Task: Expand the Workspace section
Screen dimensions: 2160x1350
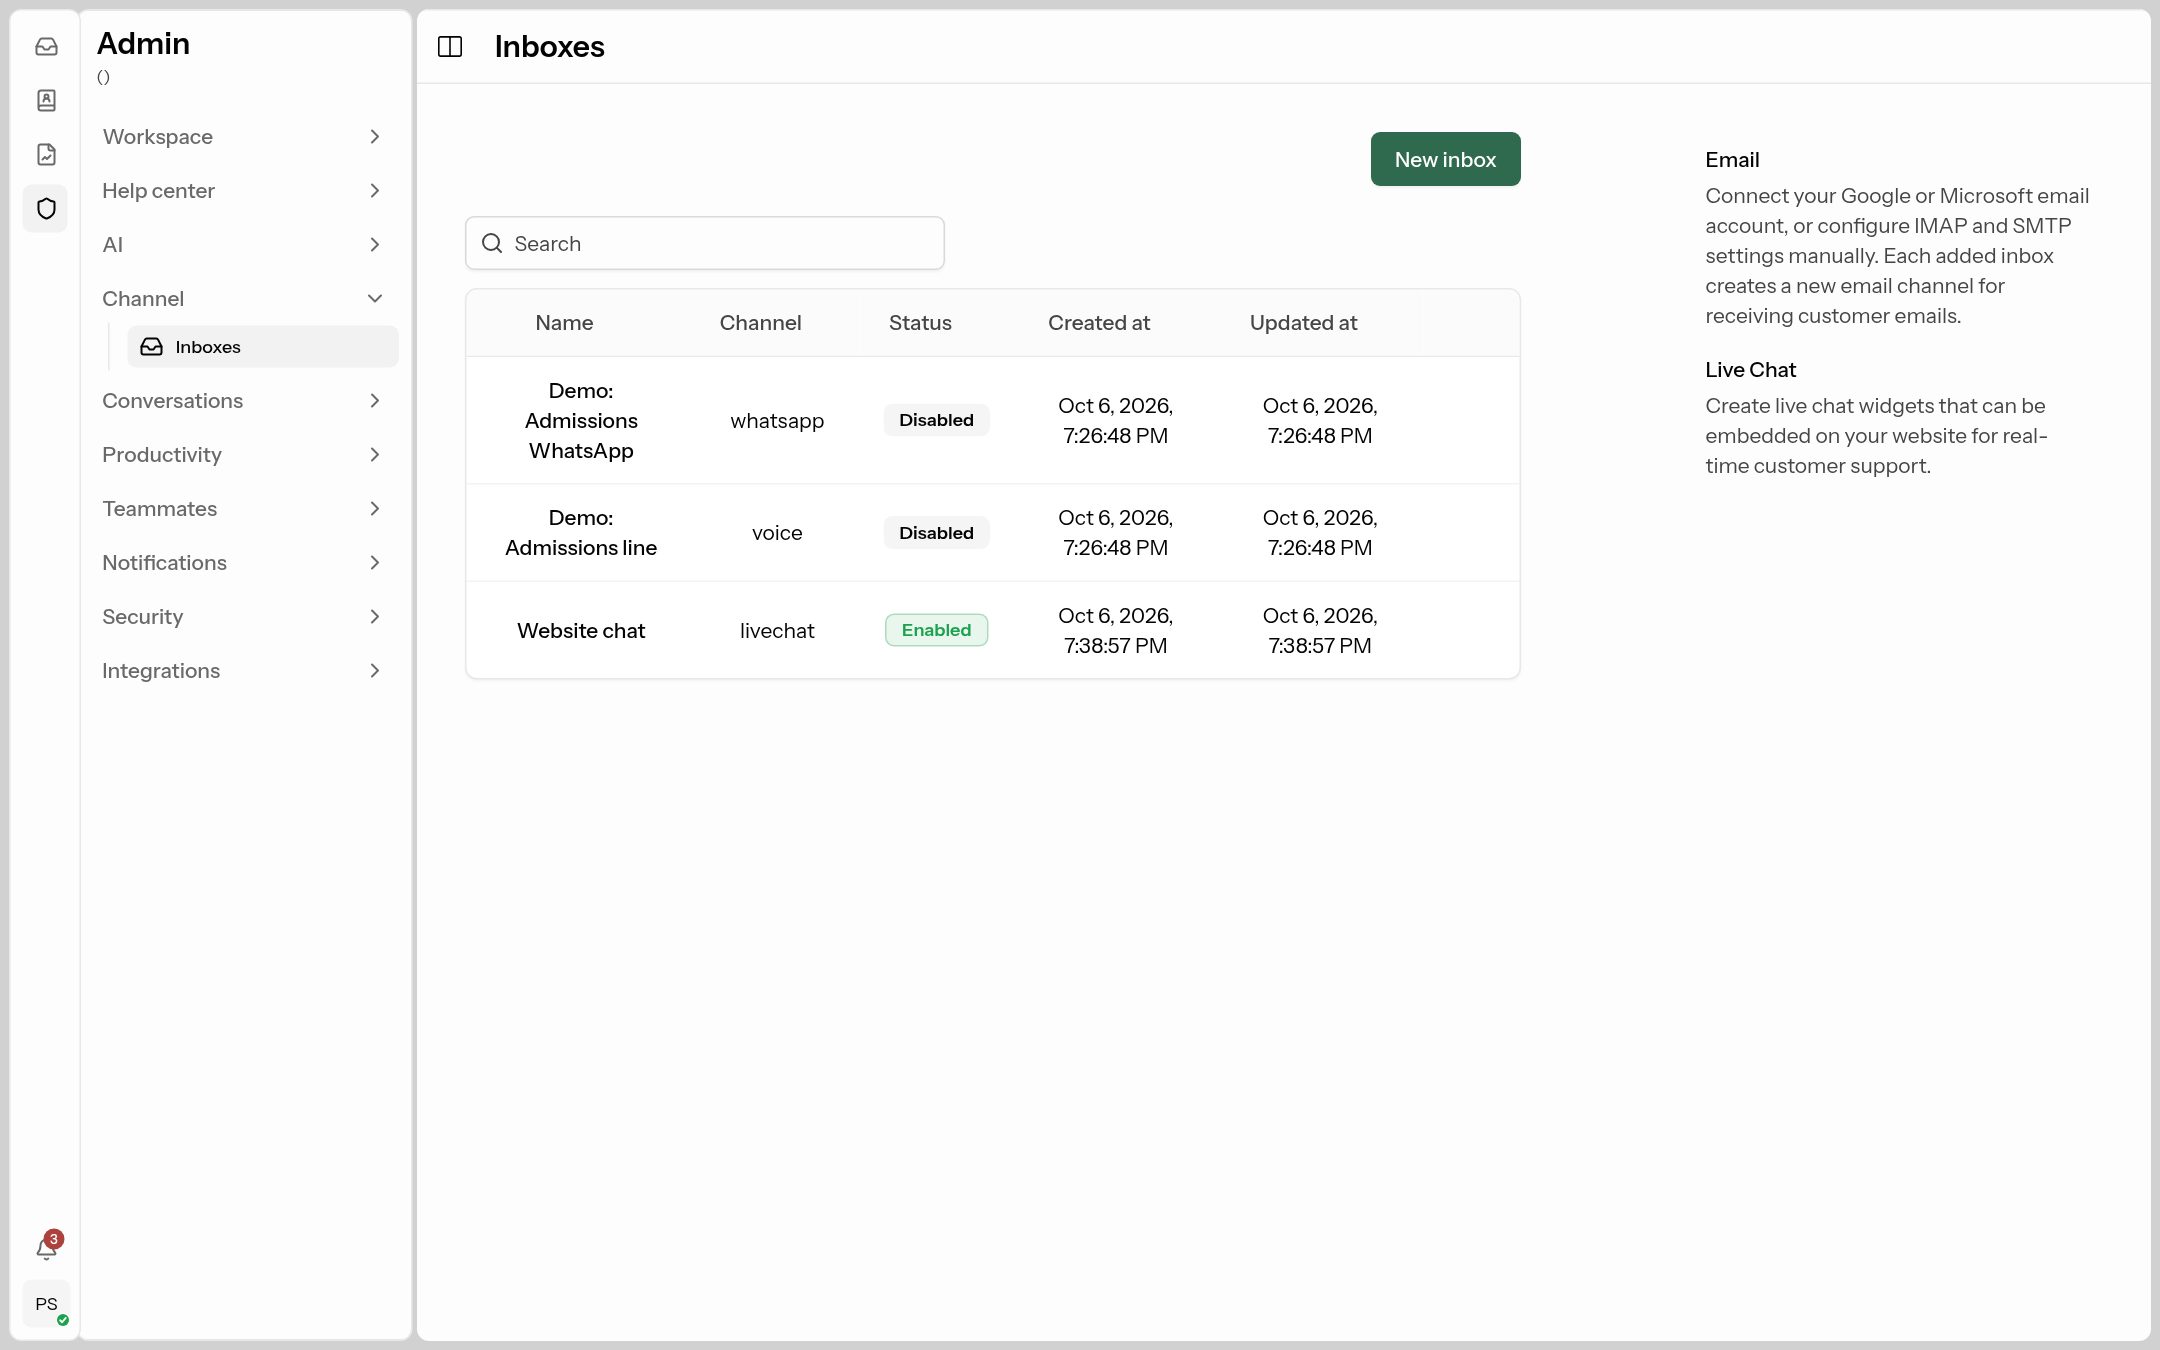Action: point(241,136)
